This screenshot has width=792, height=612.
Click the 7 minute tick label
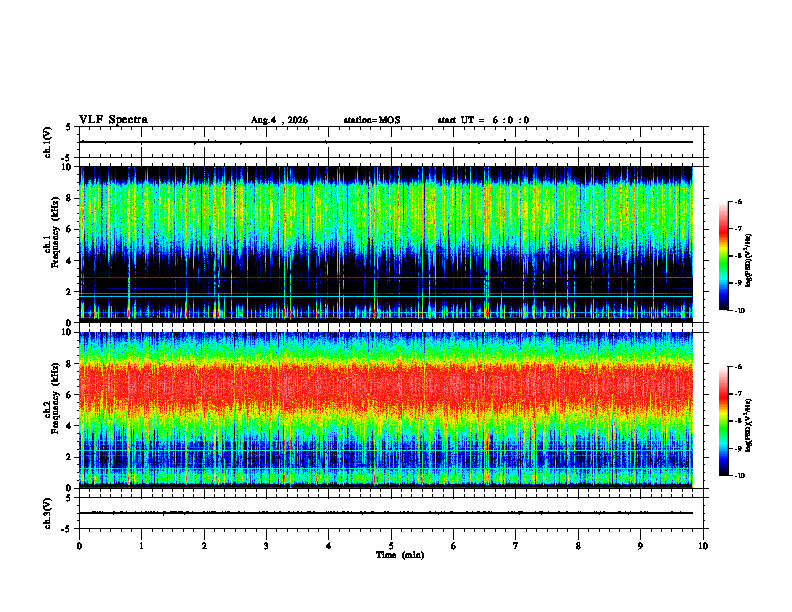click(516, 546)
